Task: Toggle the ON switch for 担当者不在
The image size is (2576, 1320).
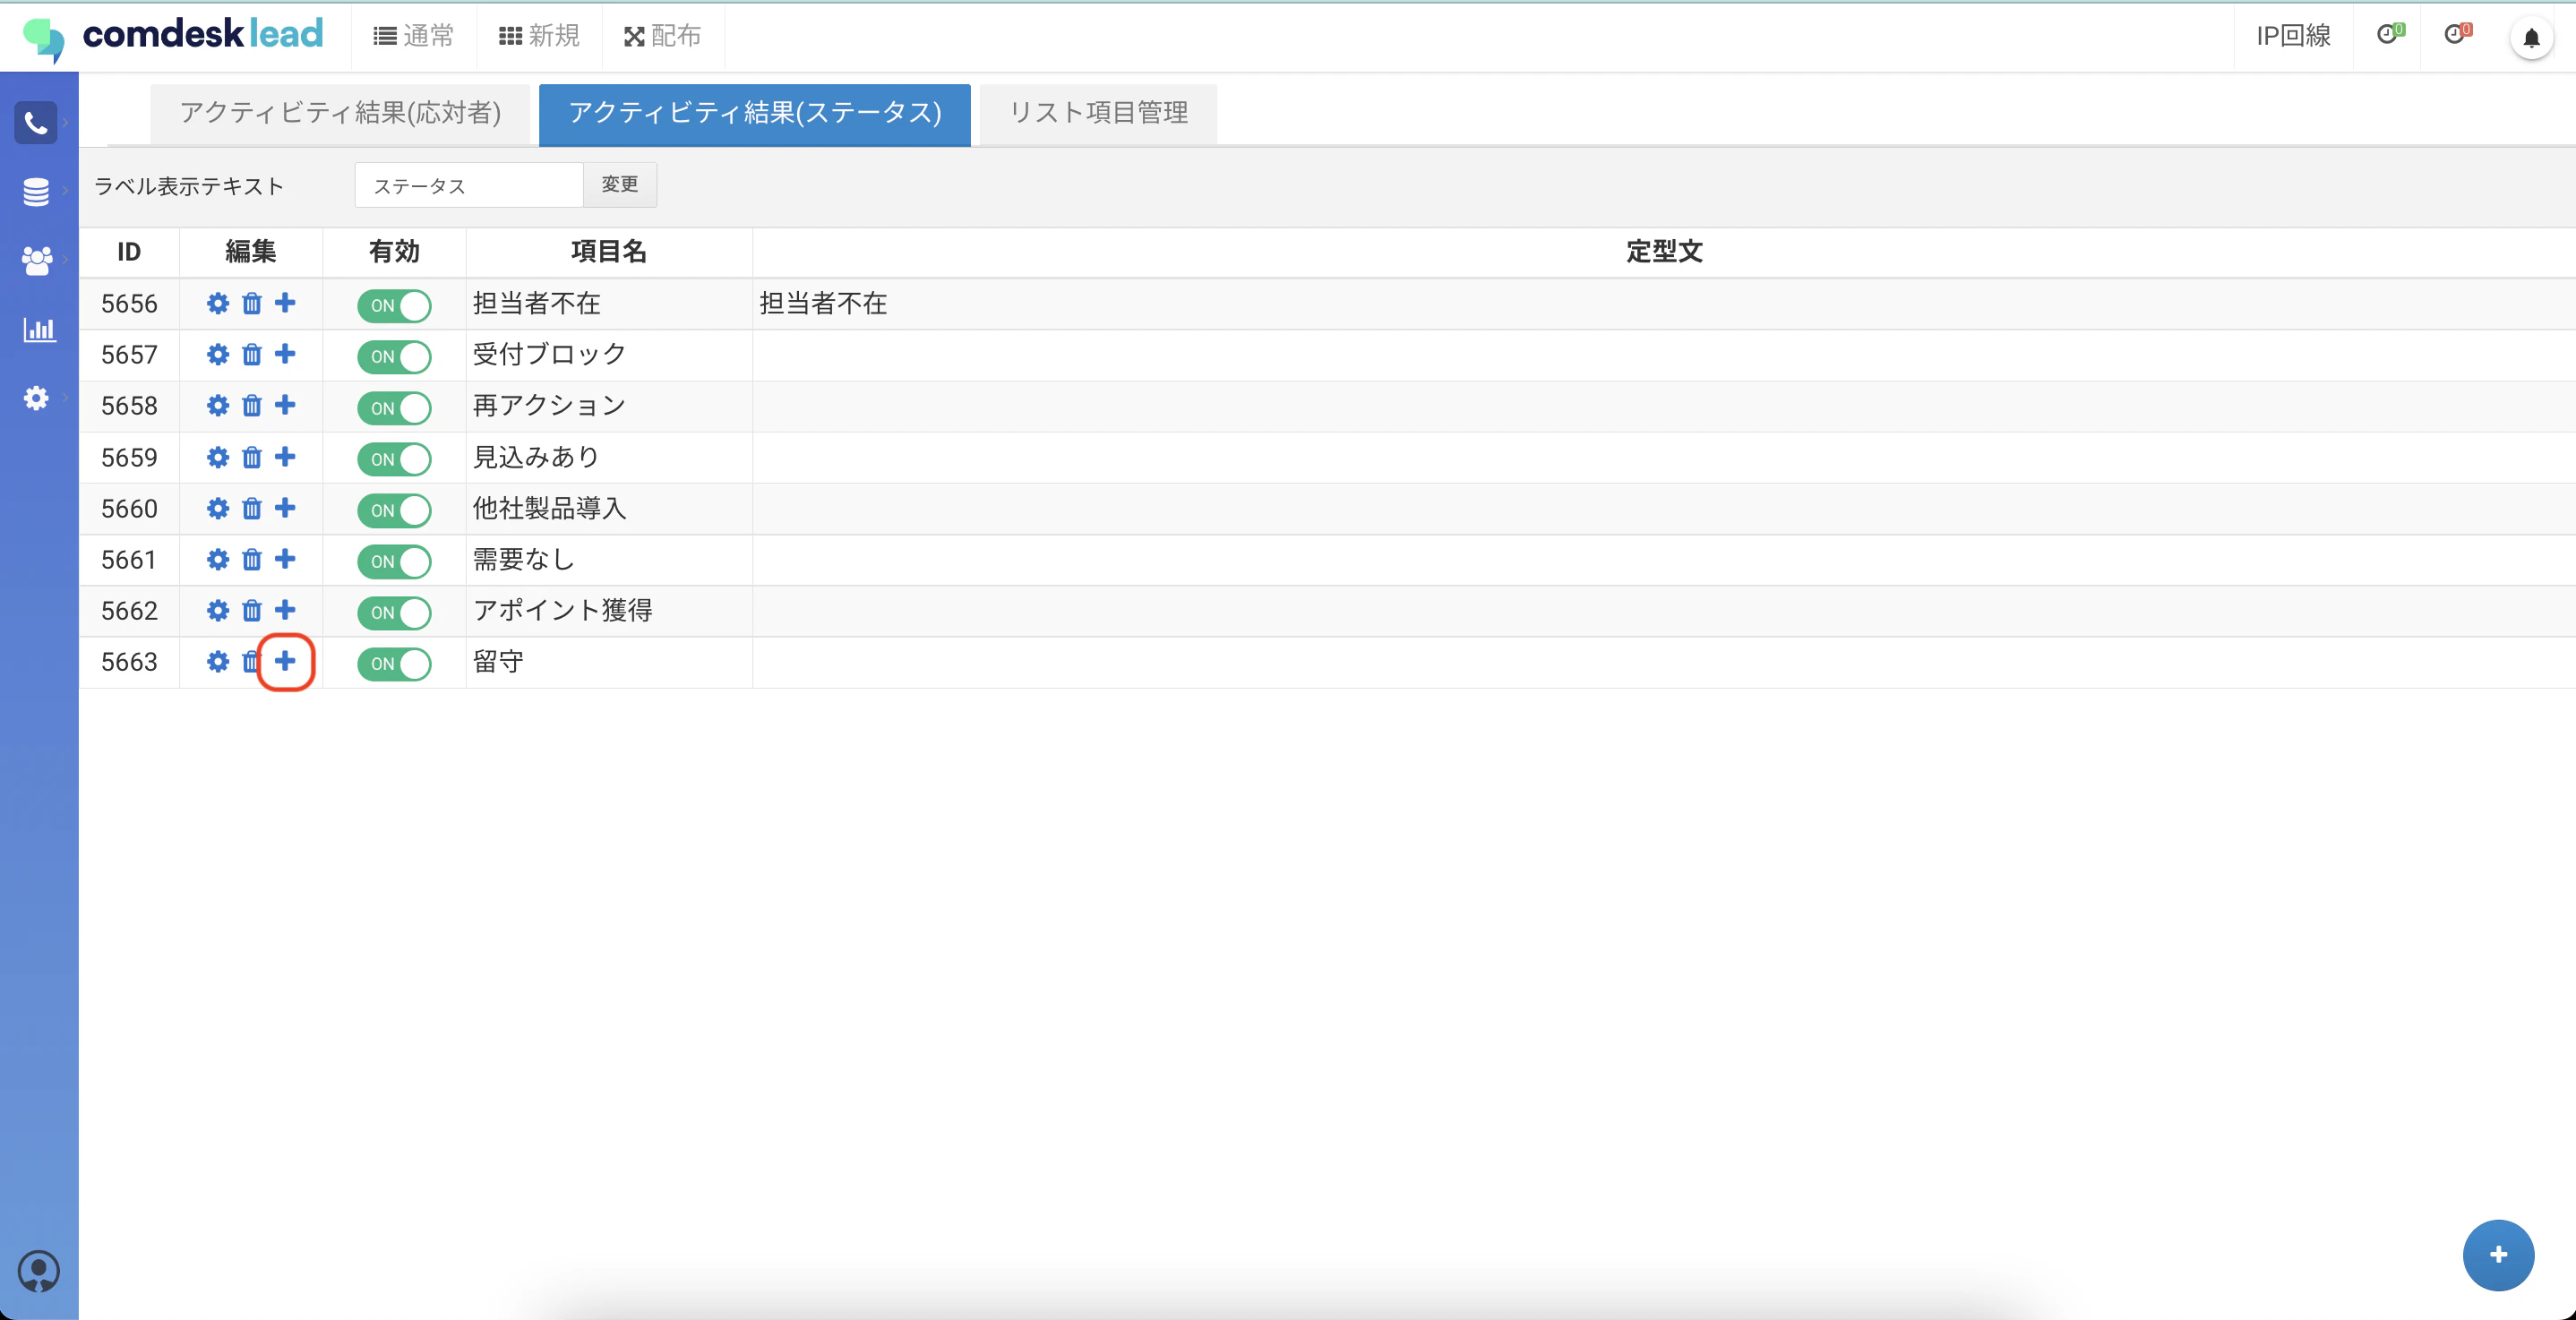Action: coord(394,305)
